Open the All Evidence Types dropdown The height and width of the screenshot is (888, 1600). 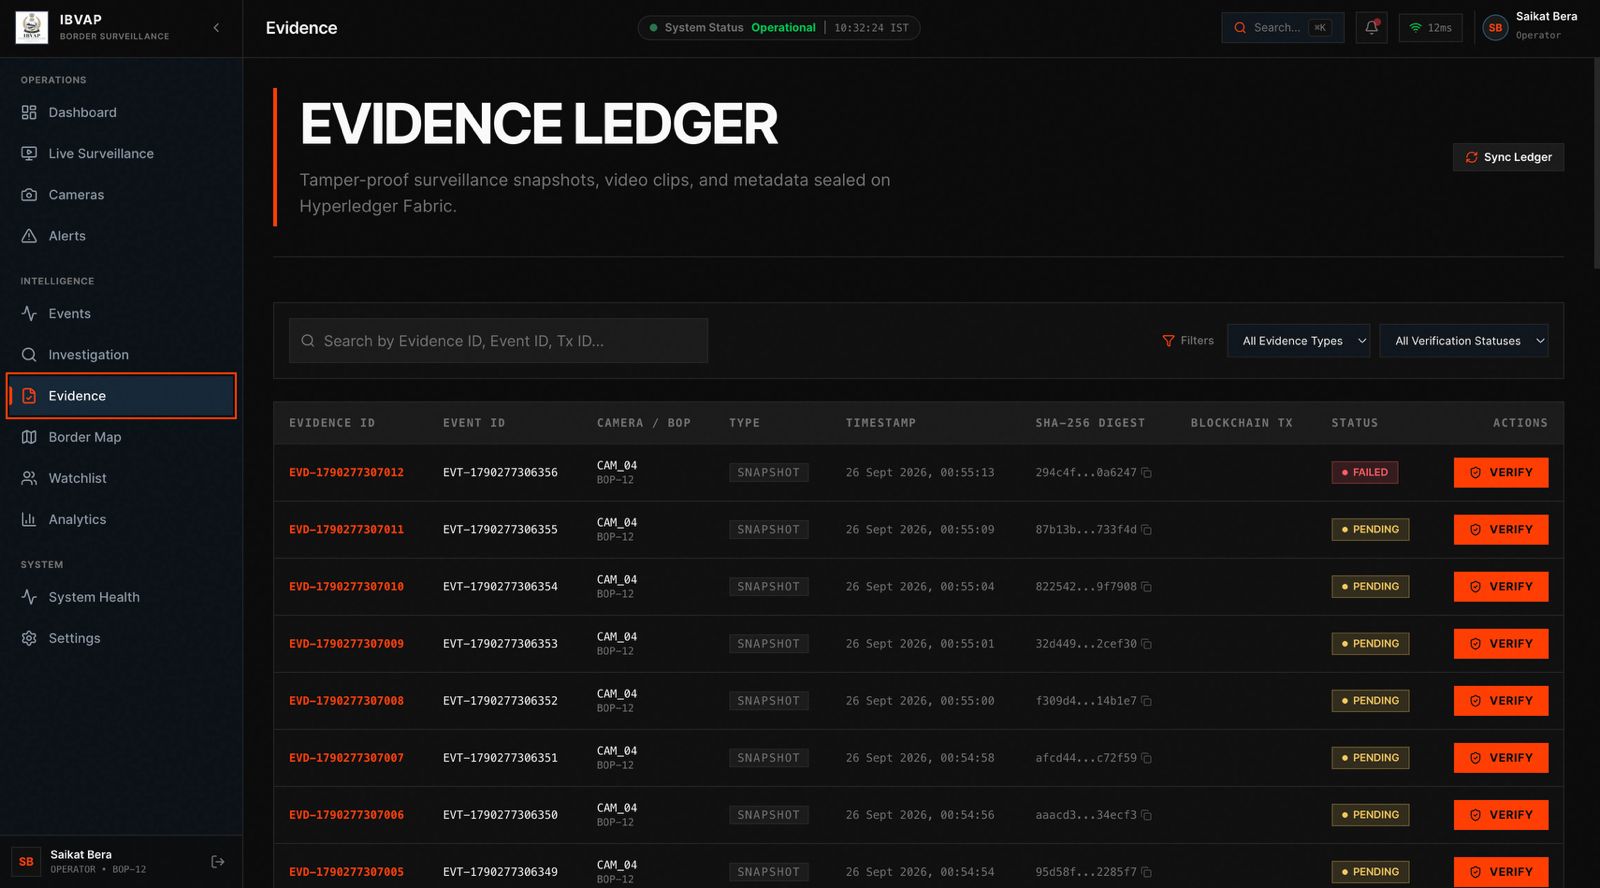(x=1299, y=341)
